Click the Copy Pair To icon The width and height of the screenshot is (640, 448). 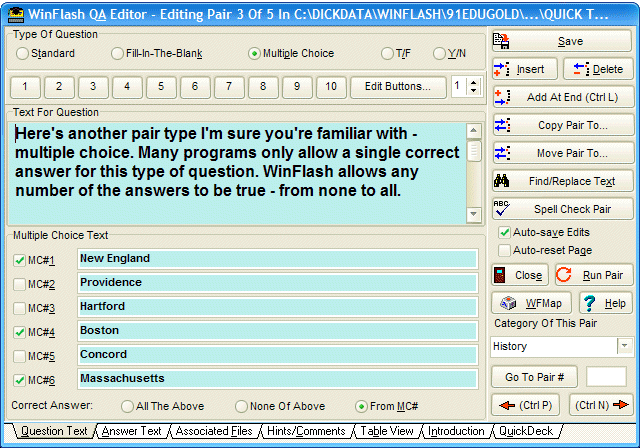point(502,125)
